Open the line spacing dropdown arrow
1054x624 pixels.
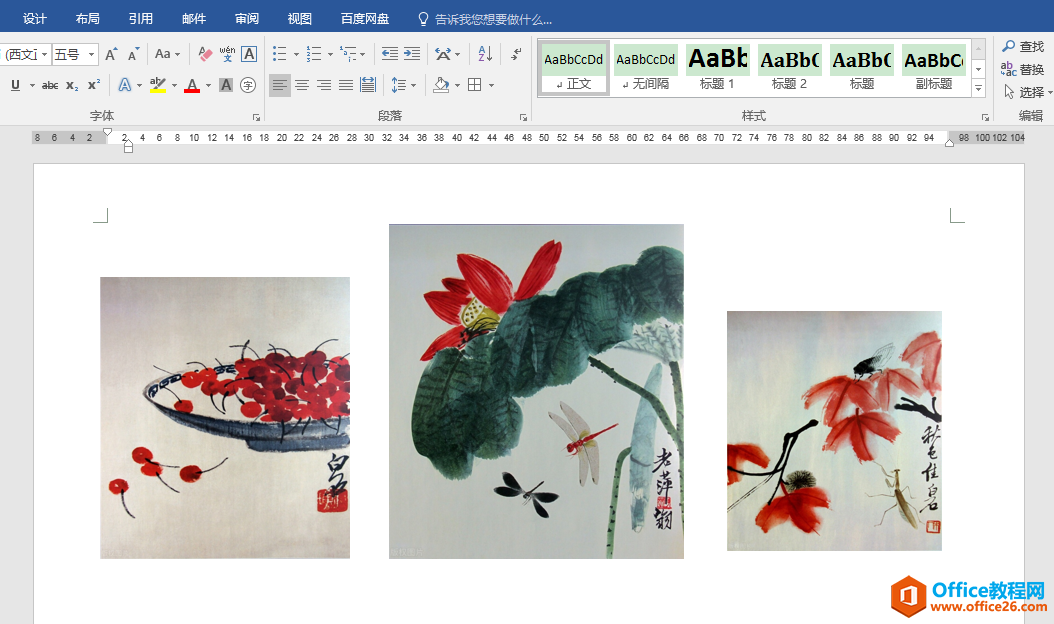(x=413, y=85)
